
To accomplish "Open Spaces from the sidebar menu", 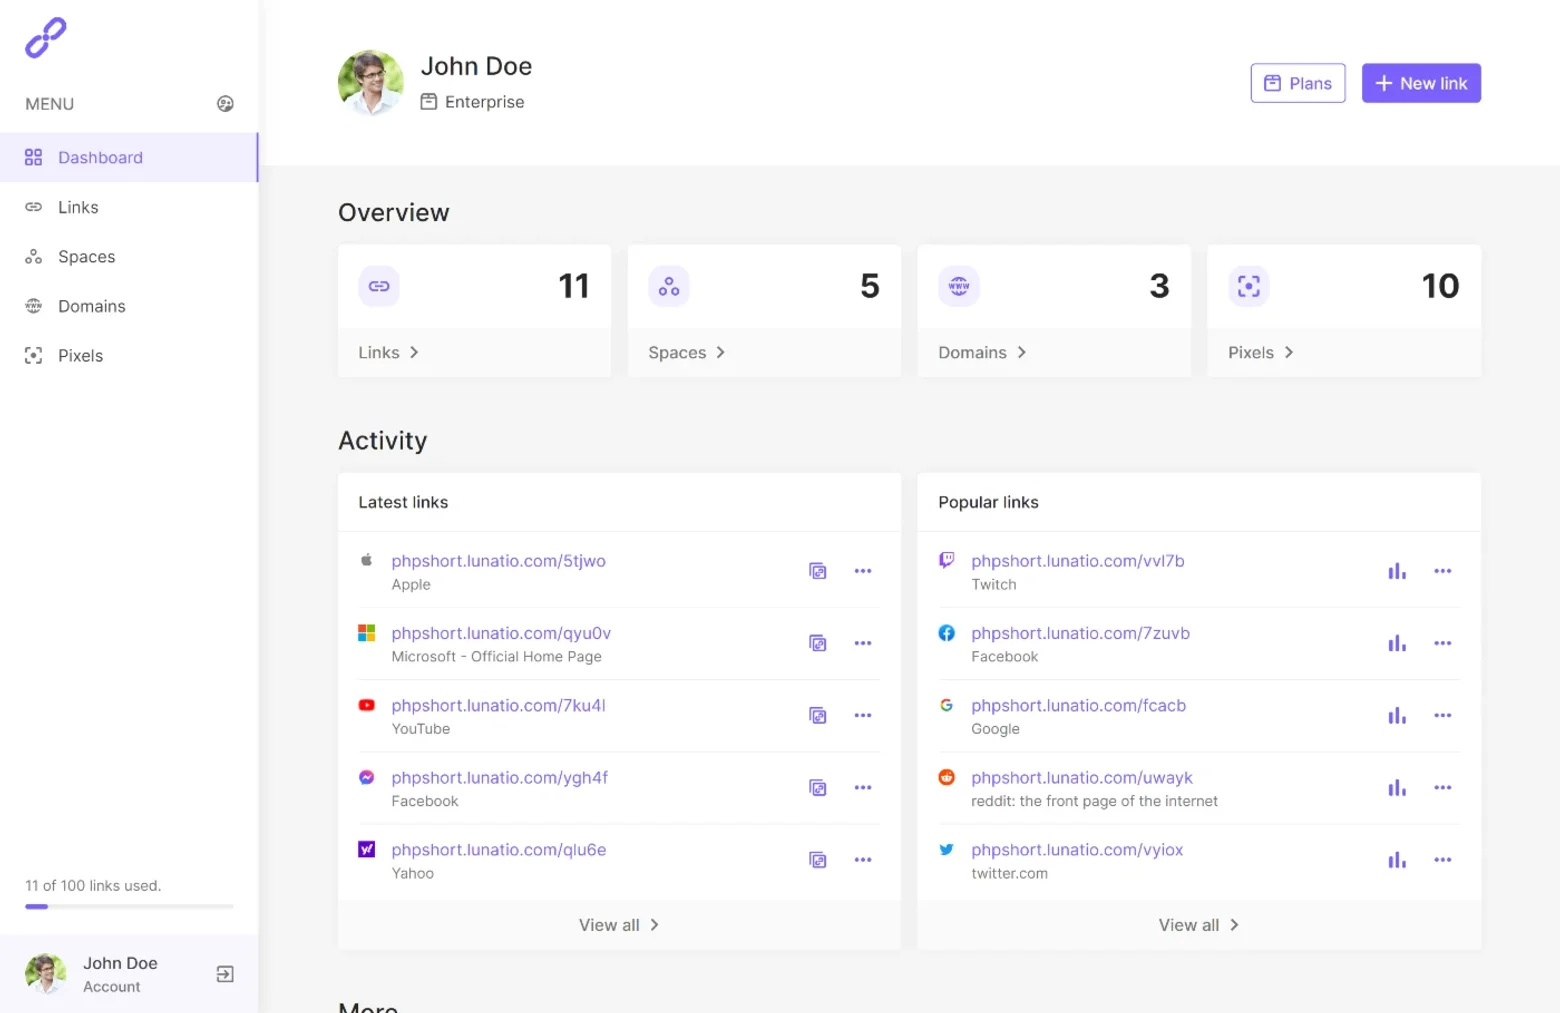I will (129, 257).
